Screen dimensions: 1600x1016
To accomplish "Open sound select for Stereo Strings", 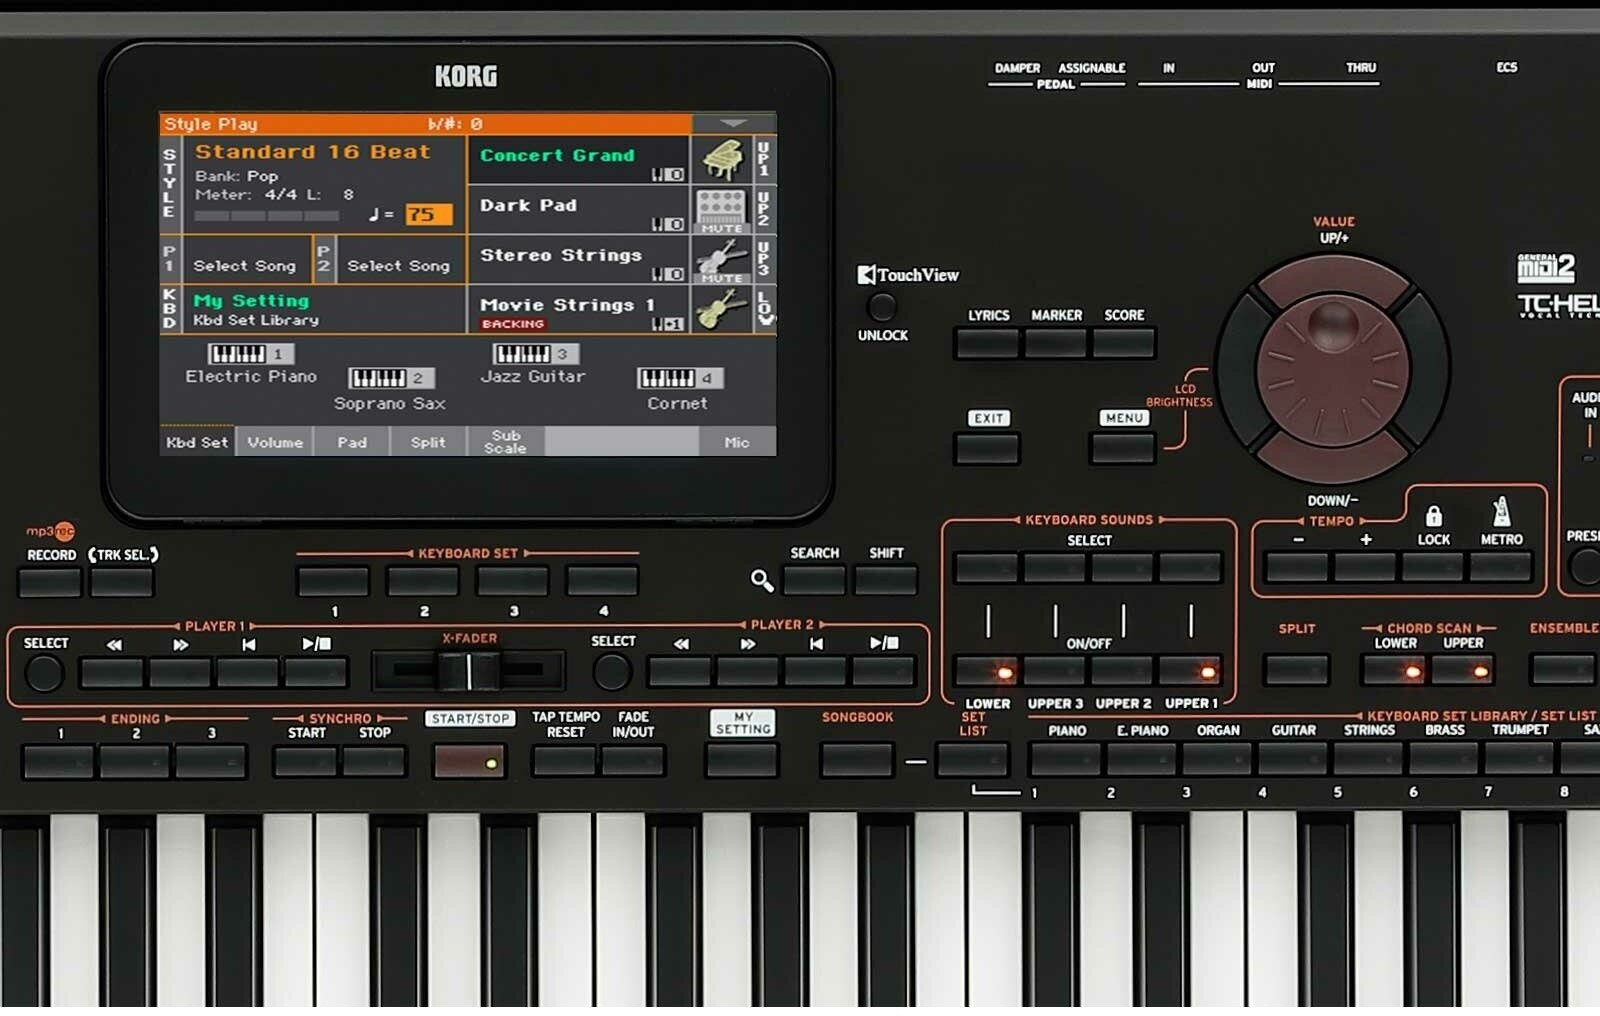I will click(577, 260).
